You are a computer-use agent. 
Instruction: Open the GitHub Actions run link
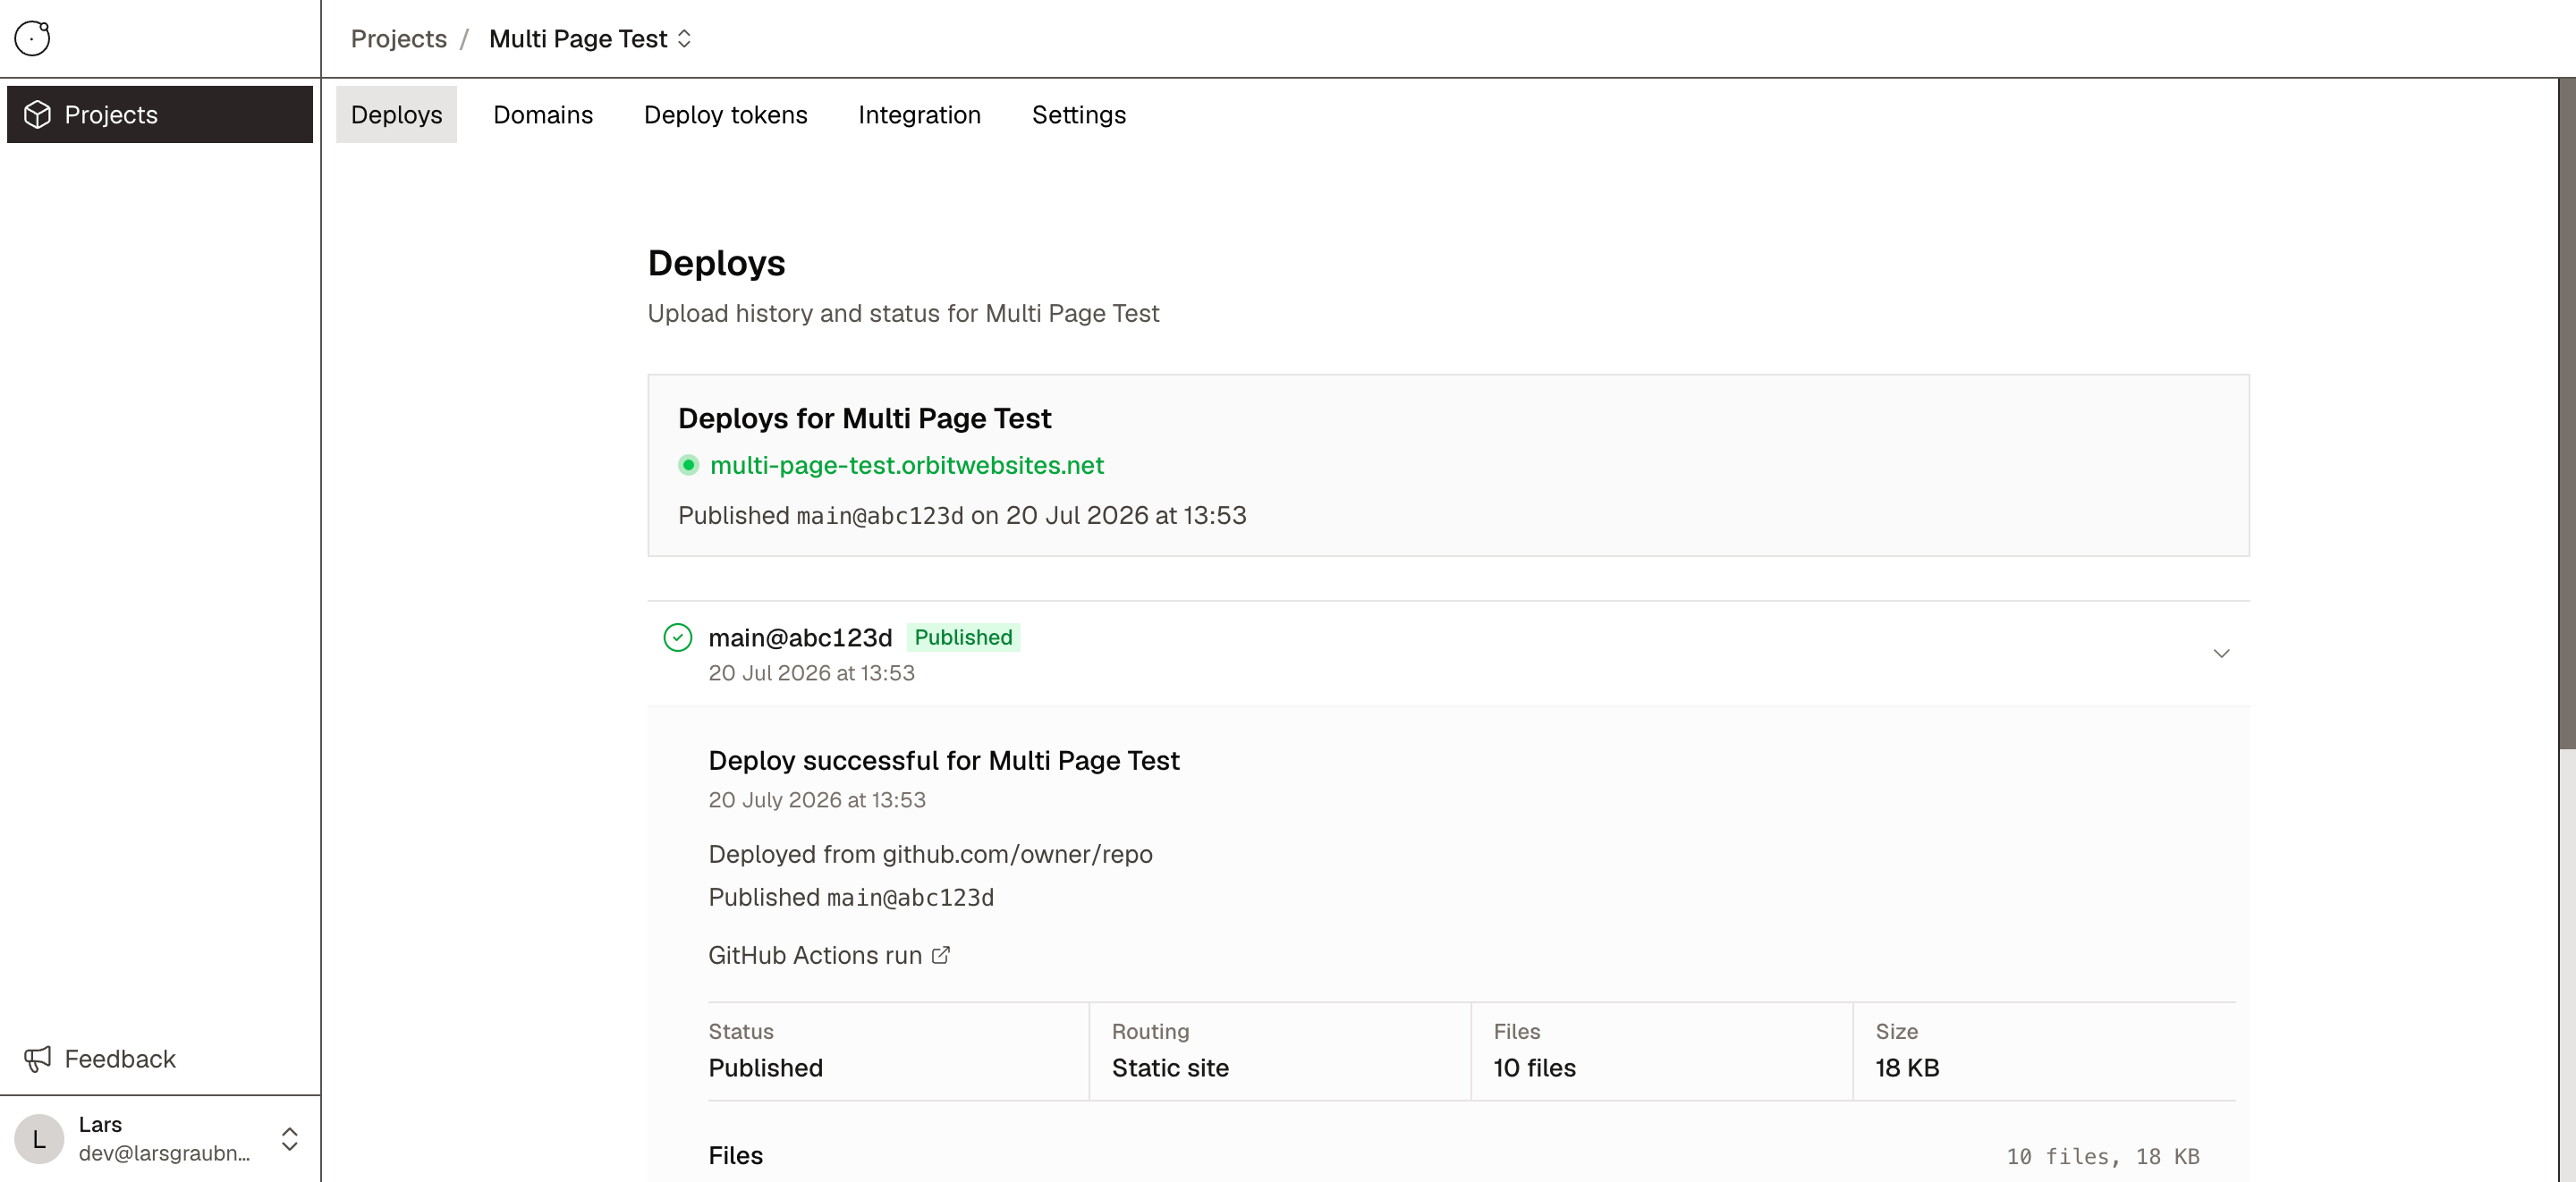coord(829,955)
